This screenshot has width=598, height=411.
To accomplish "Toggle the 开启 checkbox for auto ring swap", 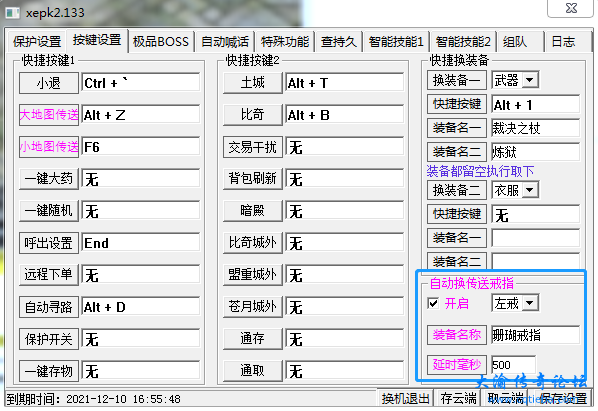I will (x=433, y=303).
